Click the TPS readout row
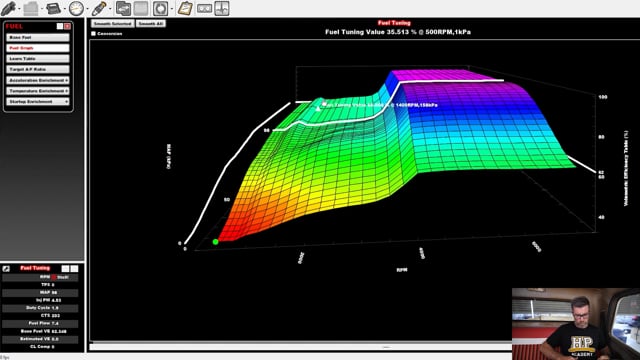Image resolution: width=640 pixels, height=360 pixels. 40,284
